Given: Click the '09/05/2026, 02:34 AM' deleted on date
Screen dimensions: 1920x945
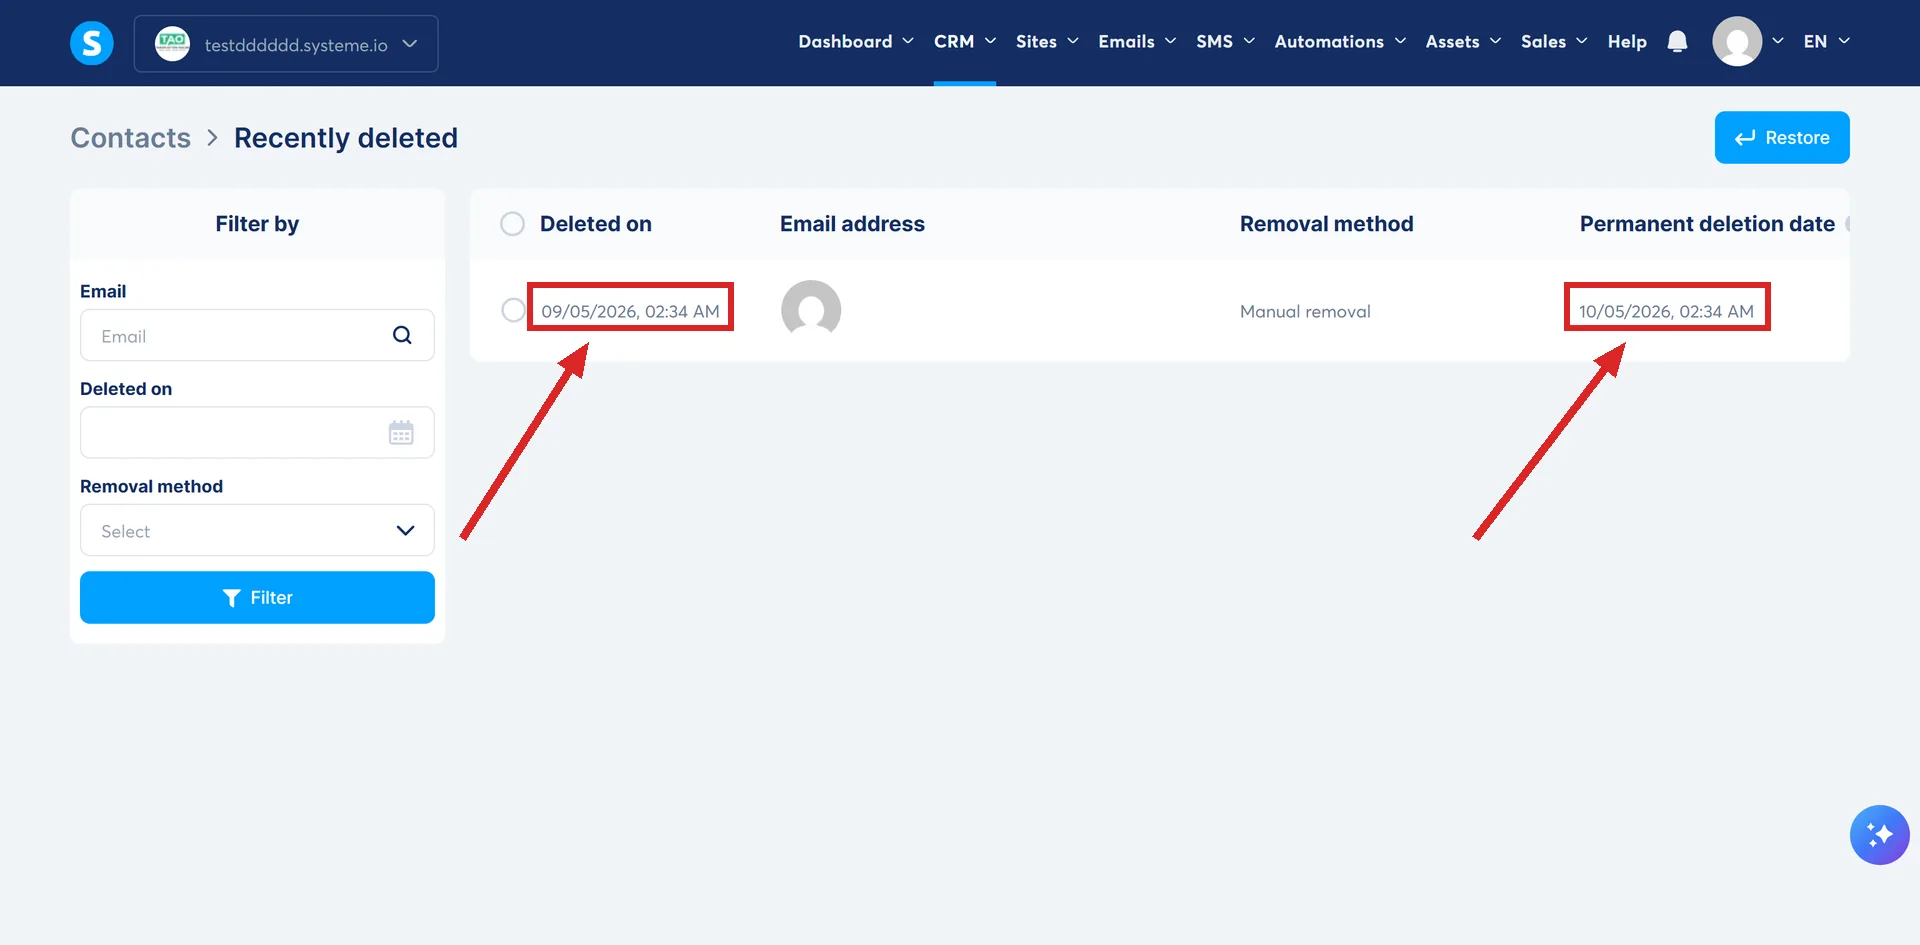Looking at the screenshot, I should 630,311.
